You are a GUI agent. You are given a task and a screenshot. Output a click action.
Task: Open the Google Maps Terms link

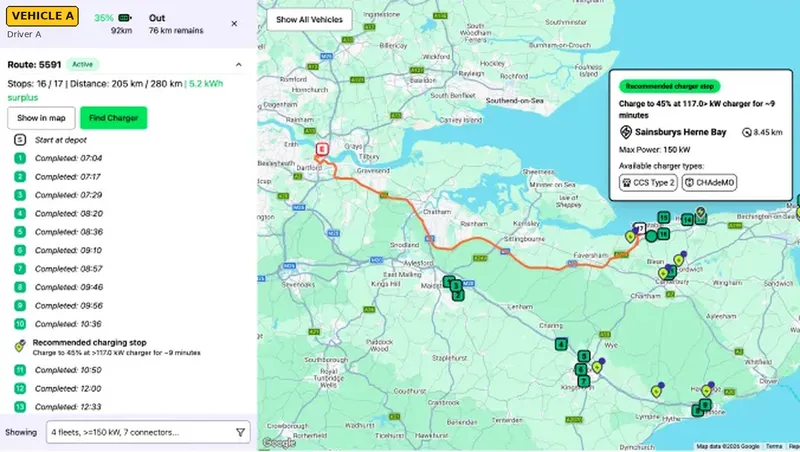(x=773, y=446)
